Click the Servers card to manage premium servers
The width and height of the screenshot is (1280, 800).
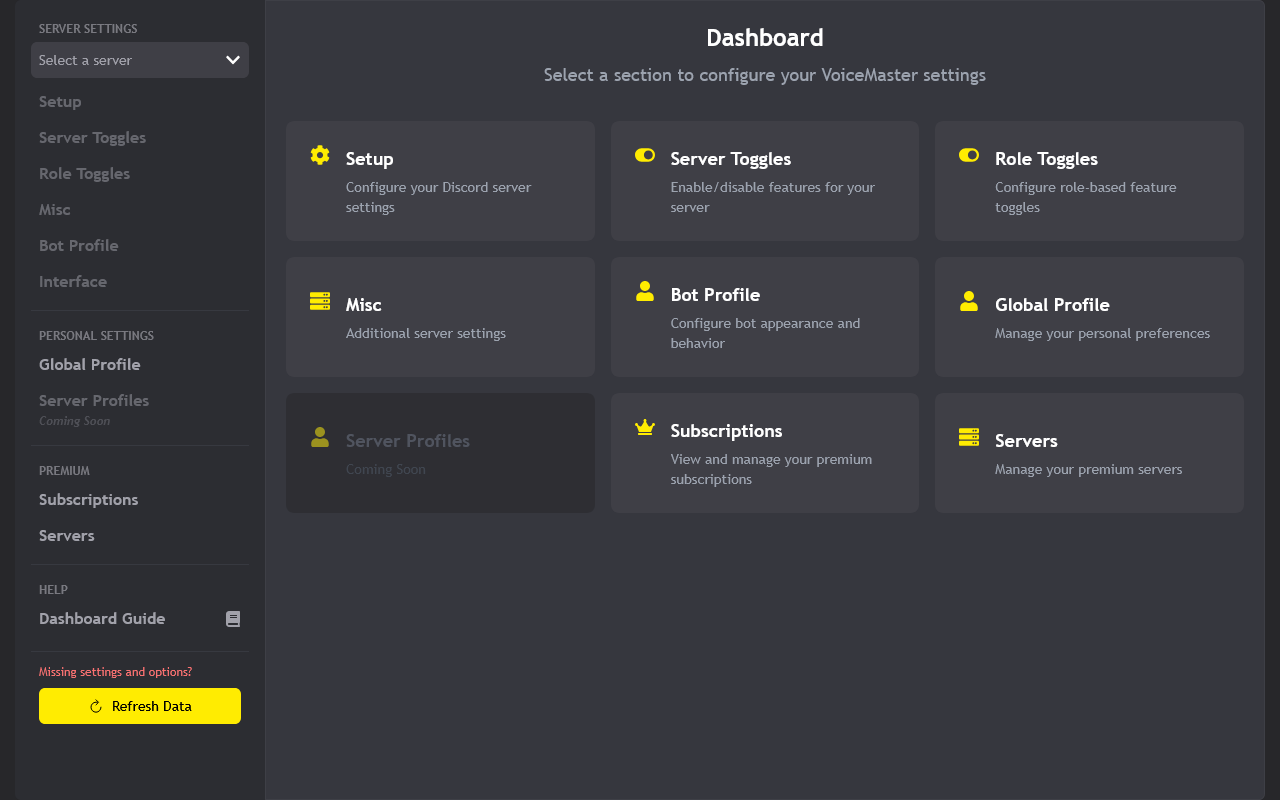1088,452
